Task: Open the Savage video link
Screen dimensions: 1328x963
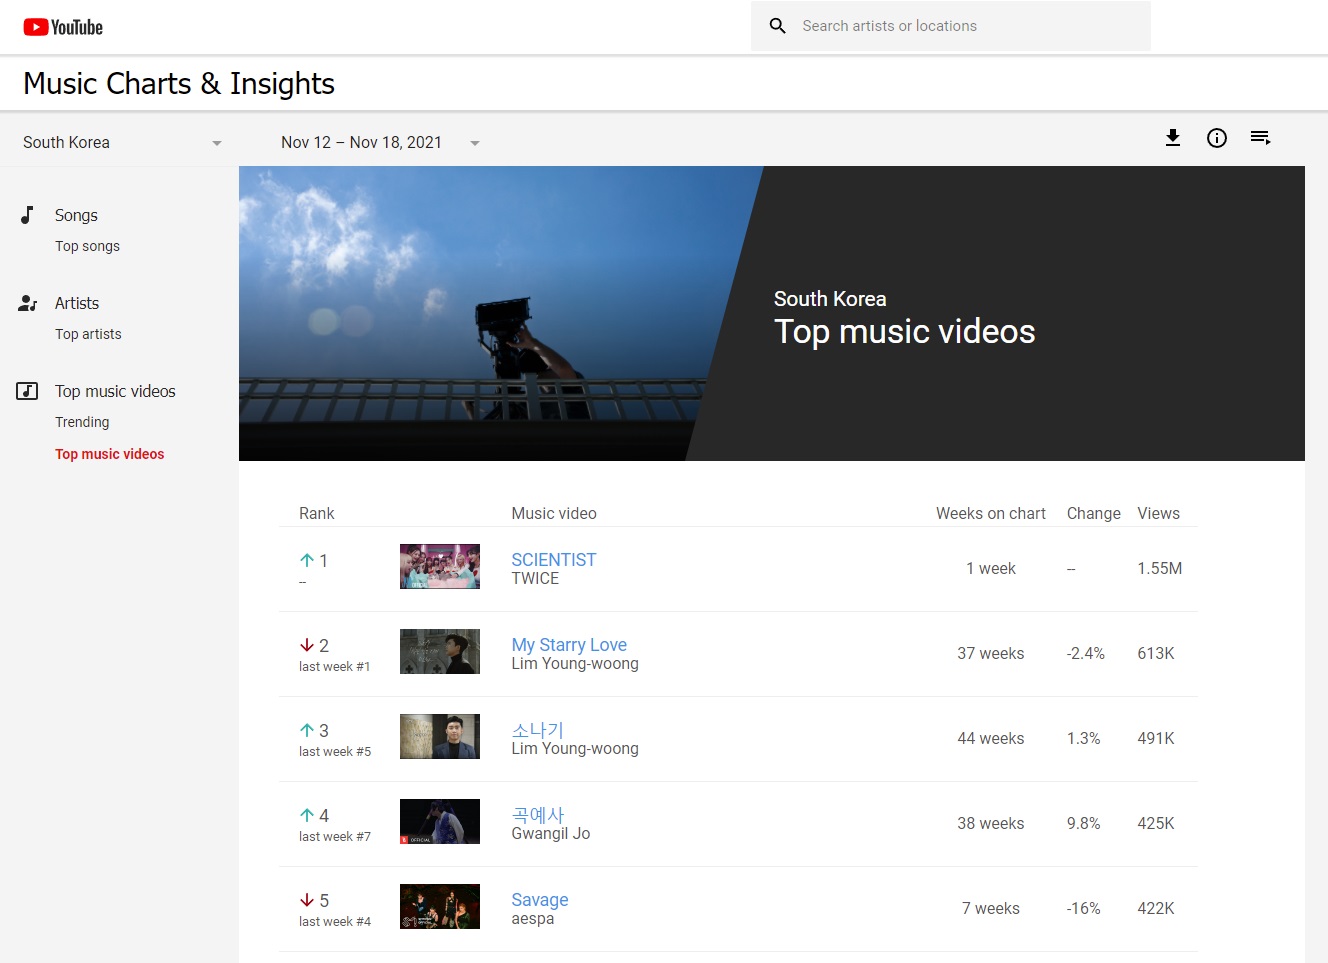Action: click(x=539, y=900)
